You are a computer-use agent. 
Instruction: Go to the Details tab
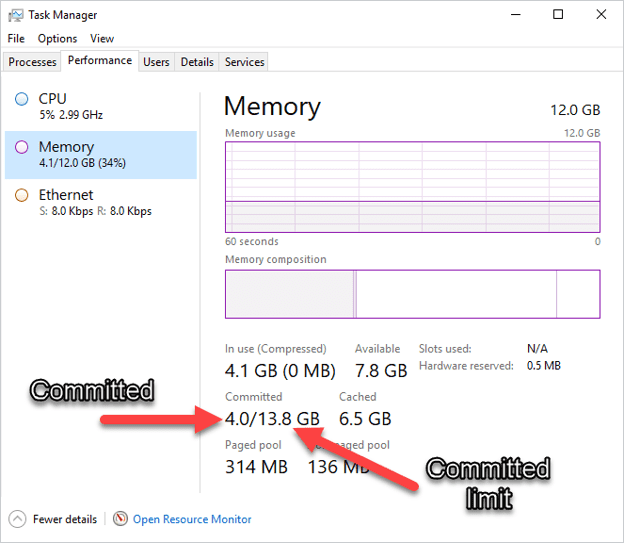pyautogui.click(x=197, y=62)
